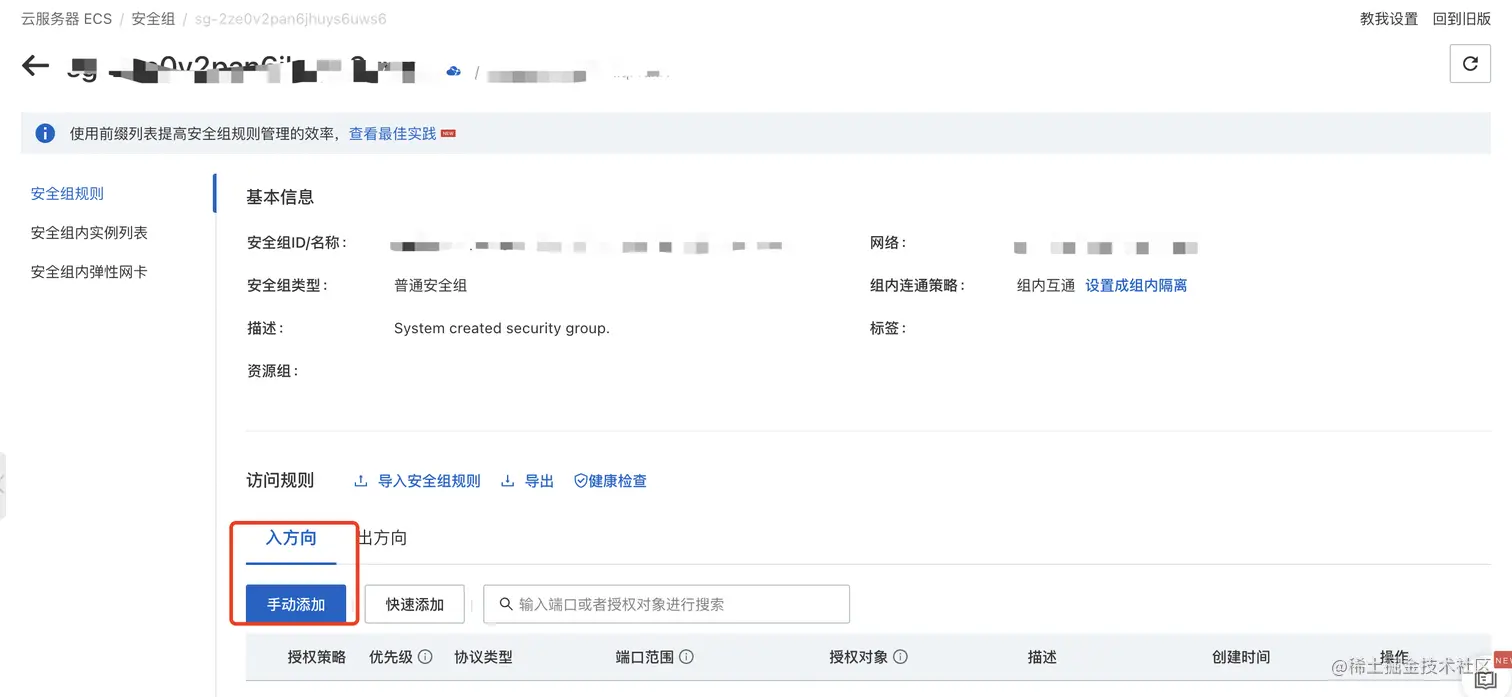This screenshot has height=697, width=1512.
Task: Click the 访问规则 section heading
Action: pos(280,481)
